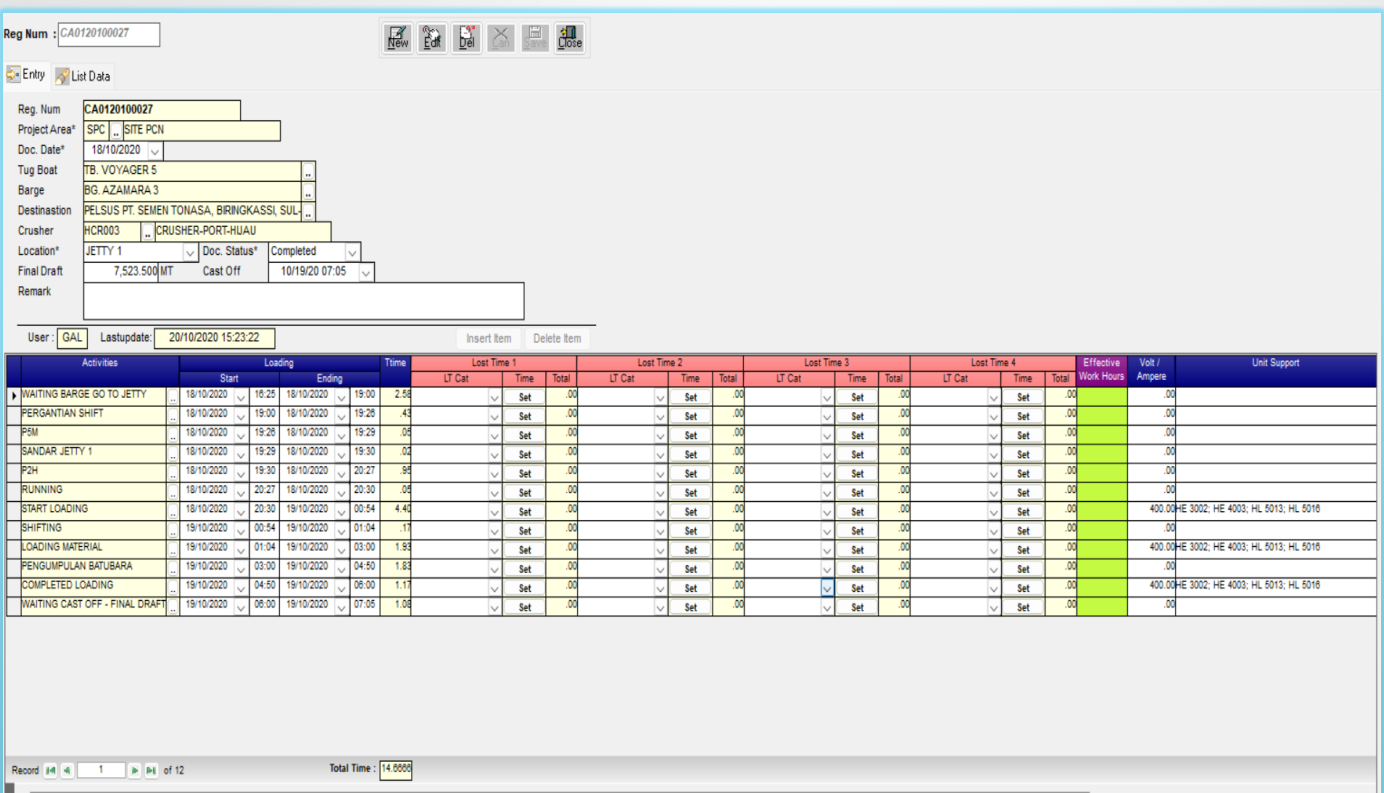Screen dimensions: 1384x793
Task: Click ending time 07:05 in last row
Action: pyautogui.click(x=364, y=605)
